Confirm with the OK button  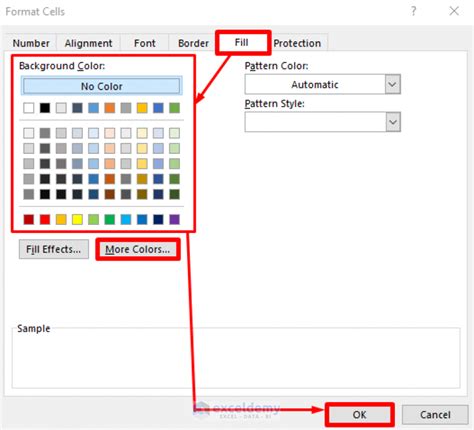tap(360, 415)
